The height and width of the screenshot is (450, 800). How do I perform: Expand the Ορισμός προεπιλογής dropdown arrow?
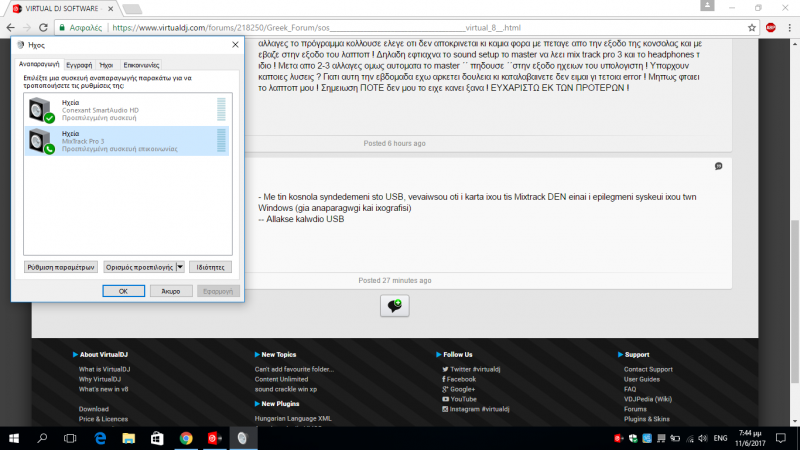point(180,267)
